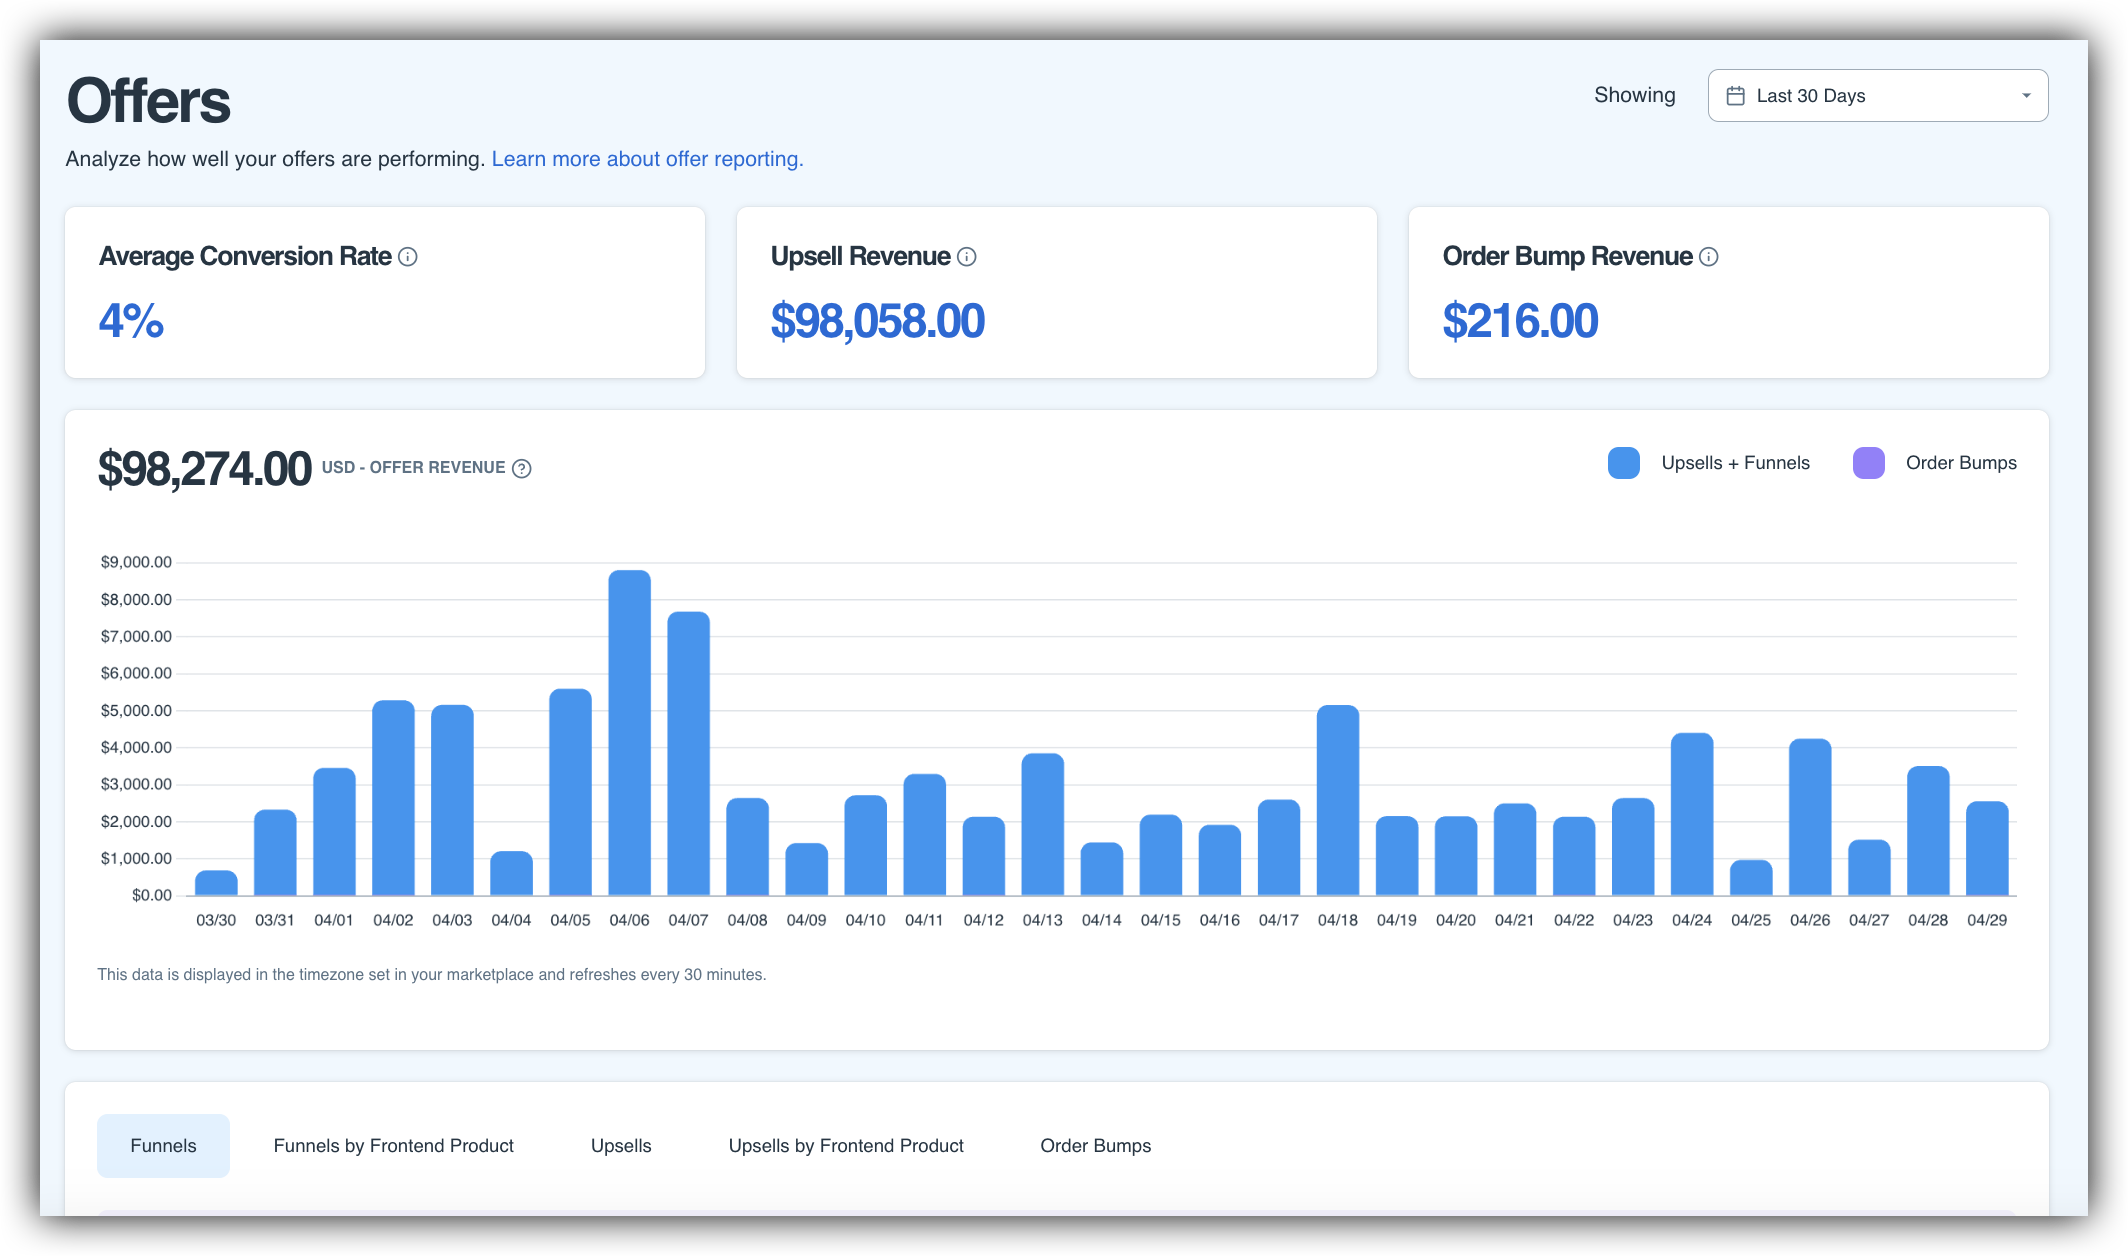The height and width of the screenshot is (1256, 2128).
Task: Click info icon next to Order Bump Revenue
Action: 1709,257
